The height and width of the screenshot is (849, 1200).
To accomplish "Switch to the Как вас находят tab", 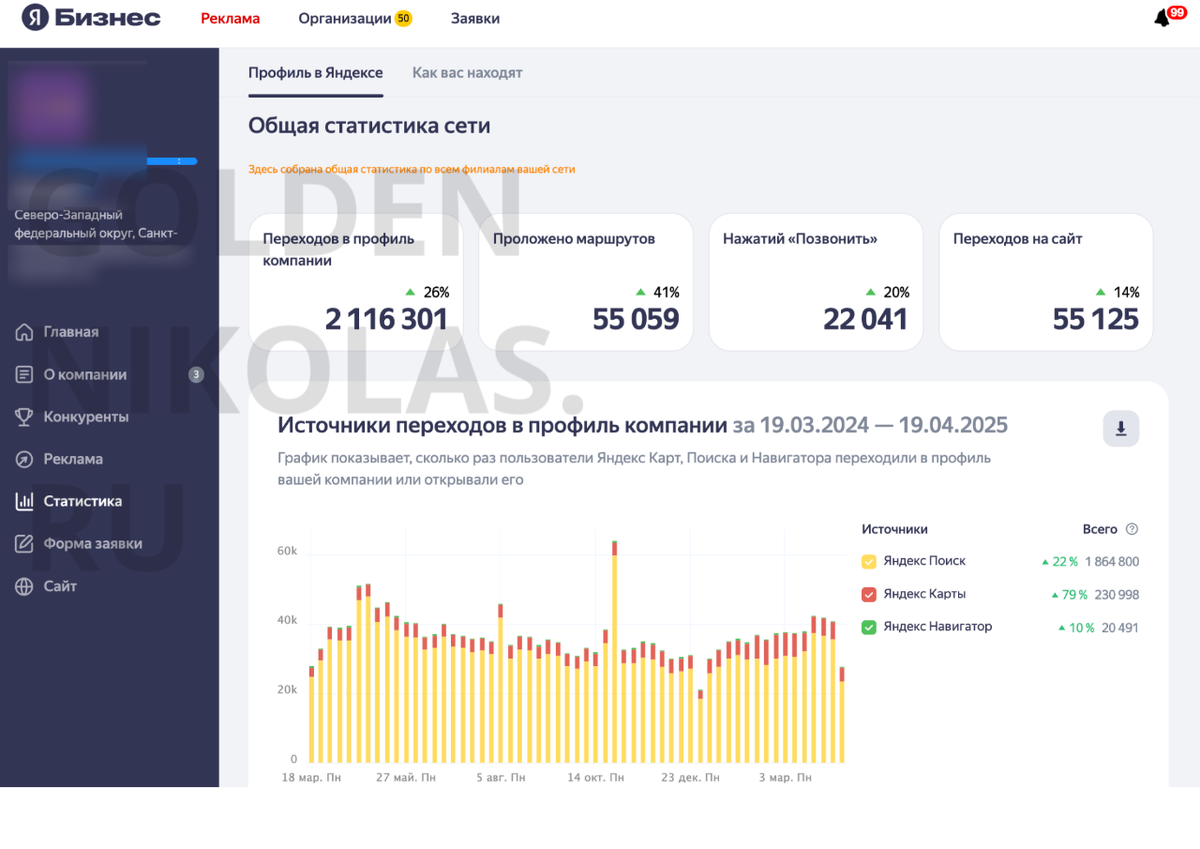I will 467,73.
